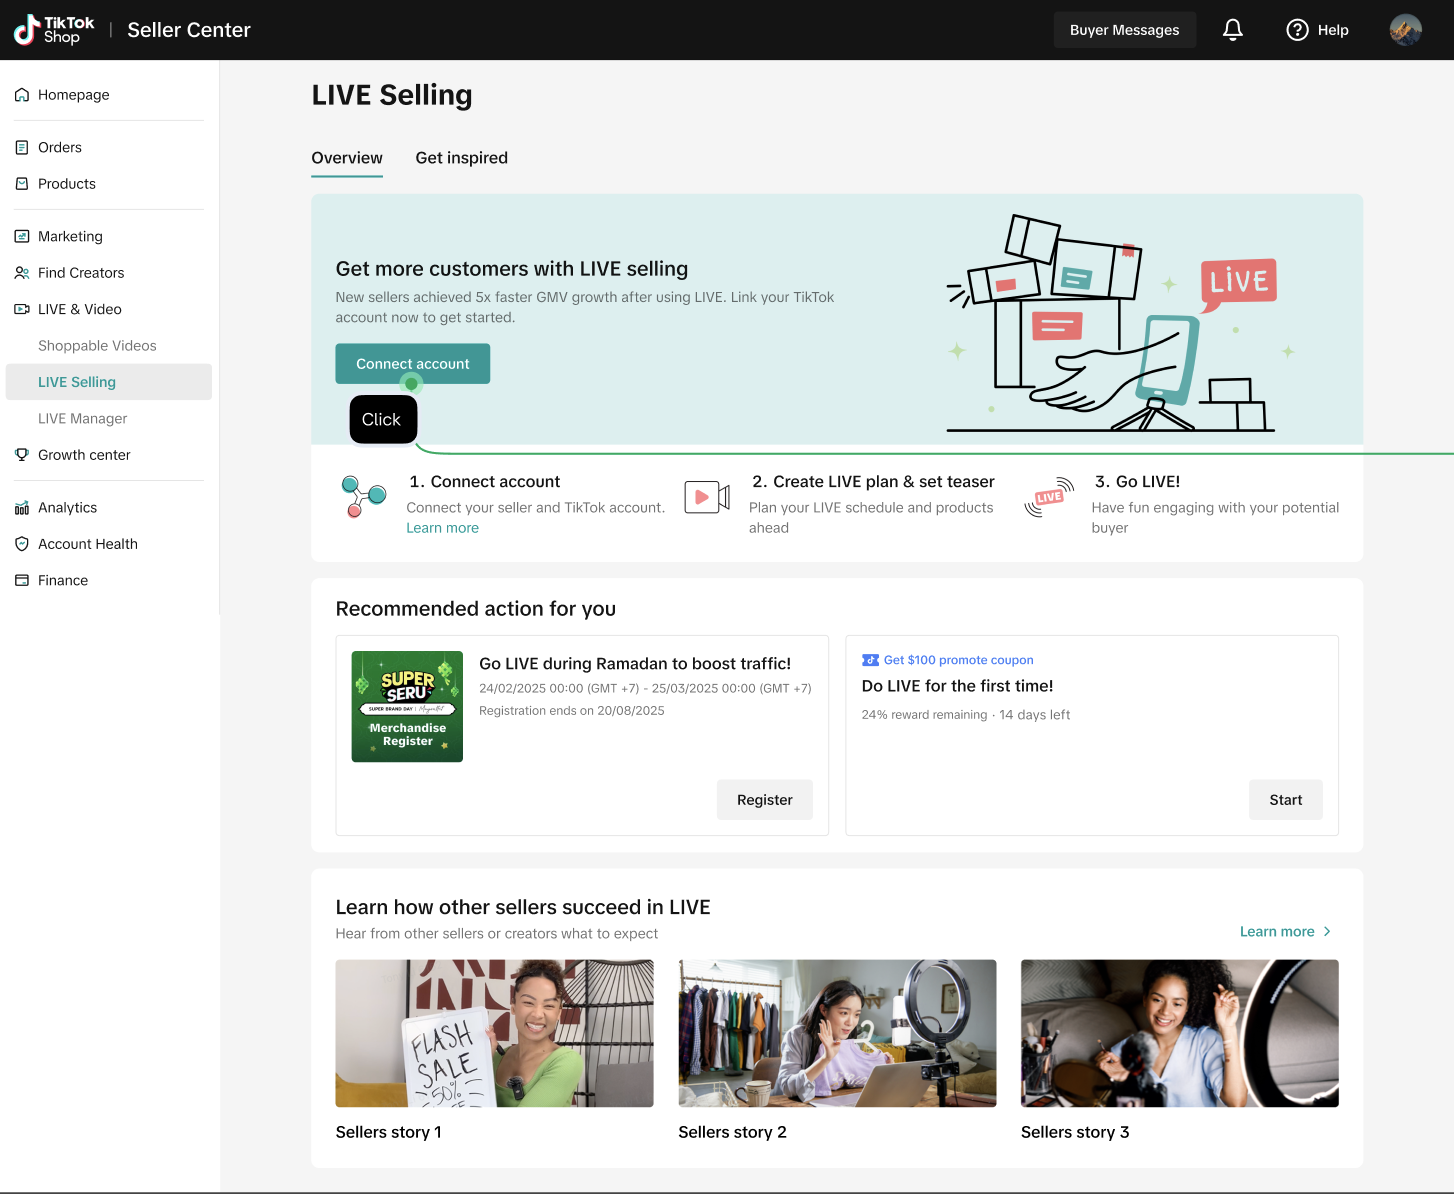Image resolution: width=1454 pixels, height=1194 pixels.
Task: Open the user profile avatar
Action: click(1405, 30)
